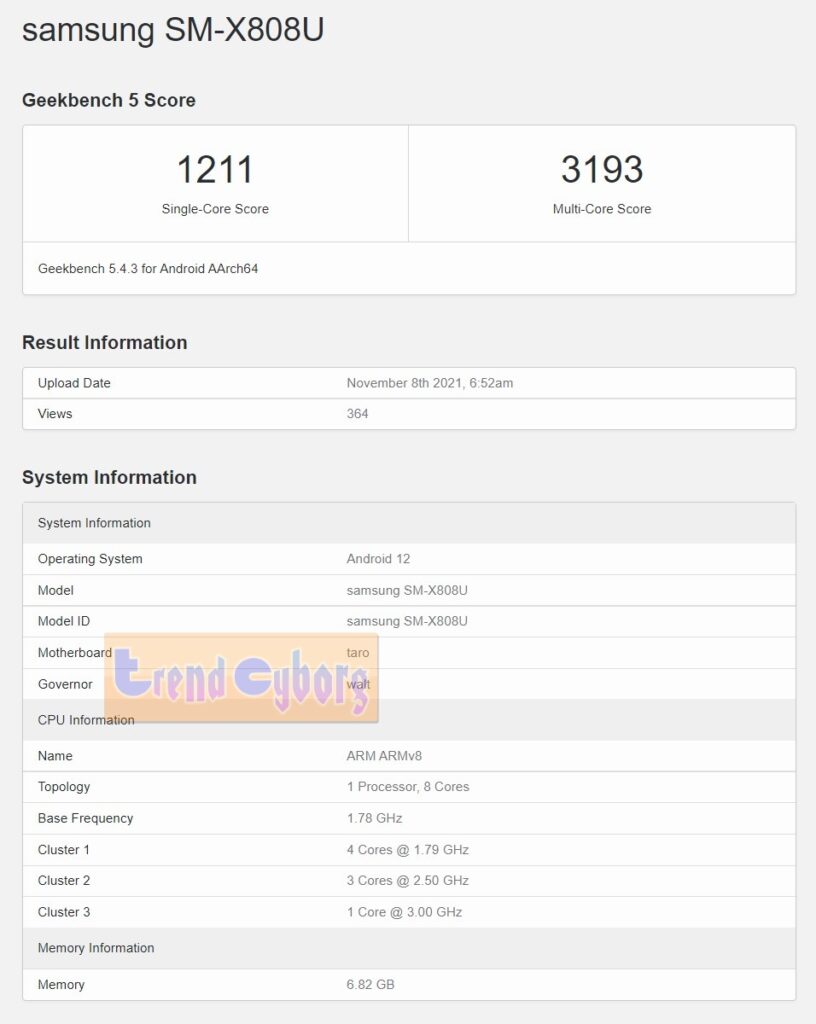Screen dimensions: 816x1024
Task: Click the Views count 364
Action: [357, 414]
